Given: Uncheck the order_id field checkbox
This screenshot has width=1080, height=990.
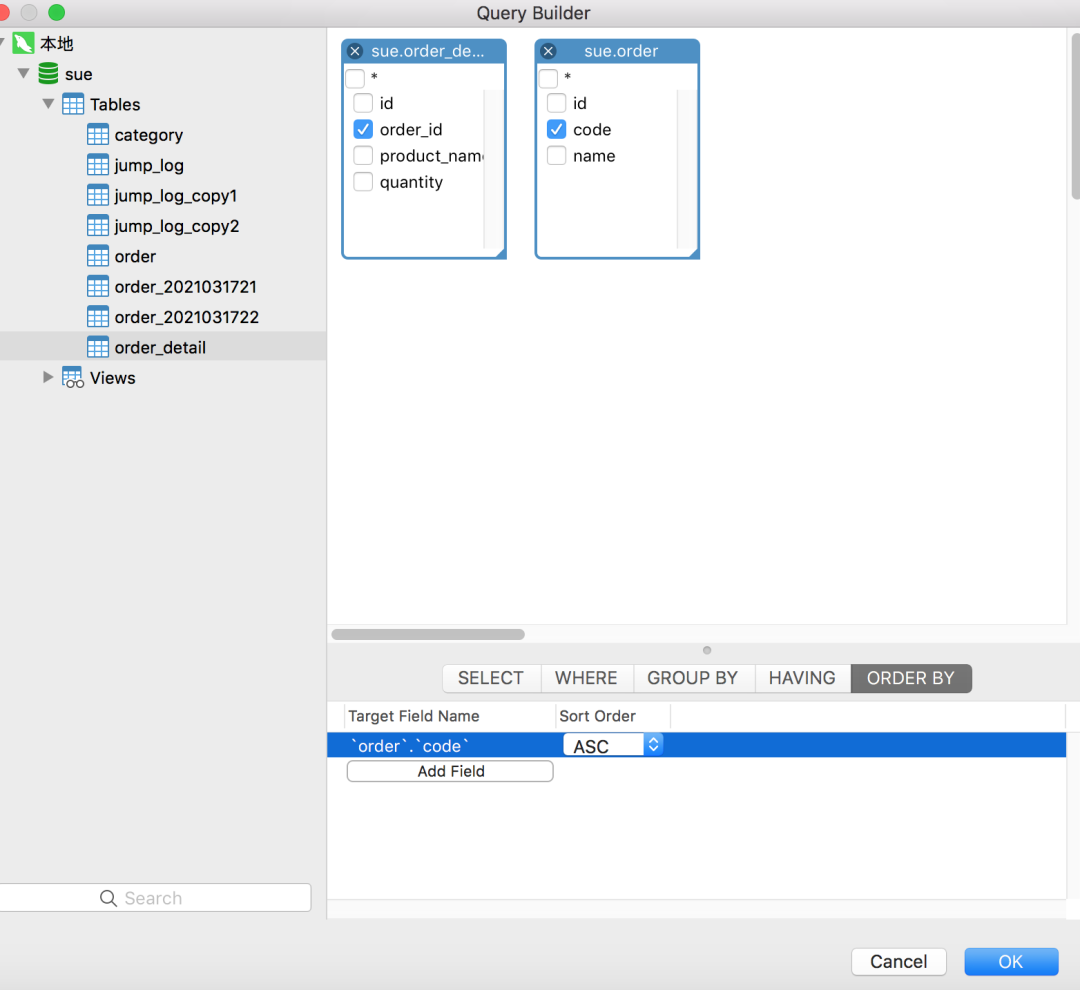Looking at the screenshot, I should pos(363,130).
